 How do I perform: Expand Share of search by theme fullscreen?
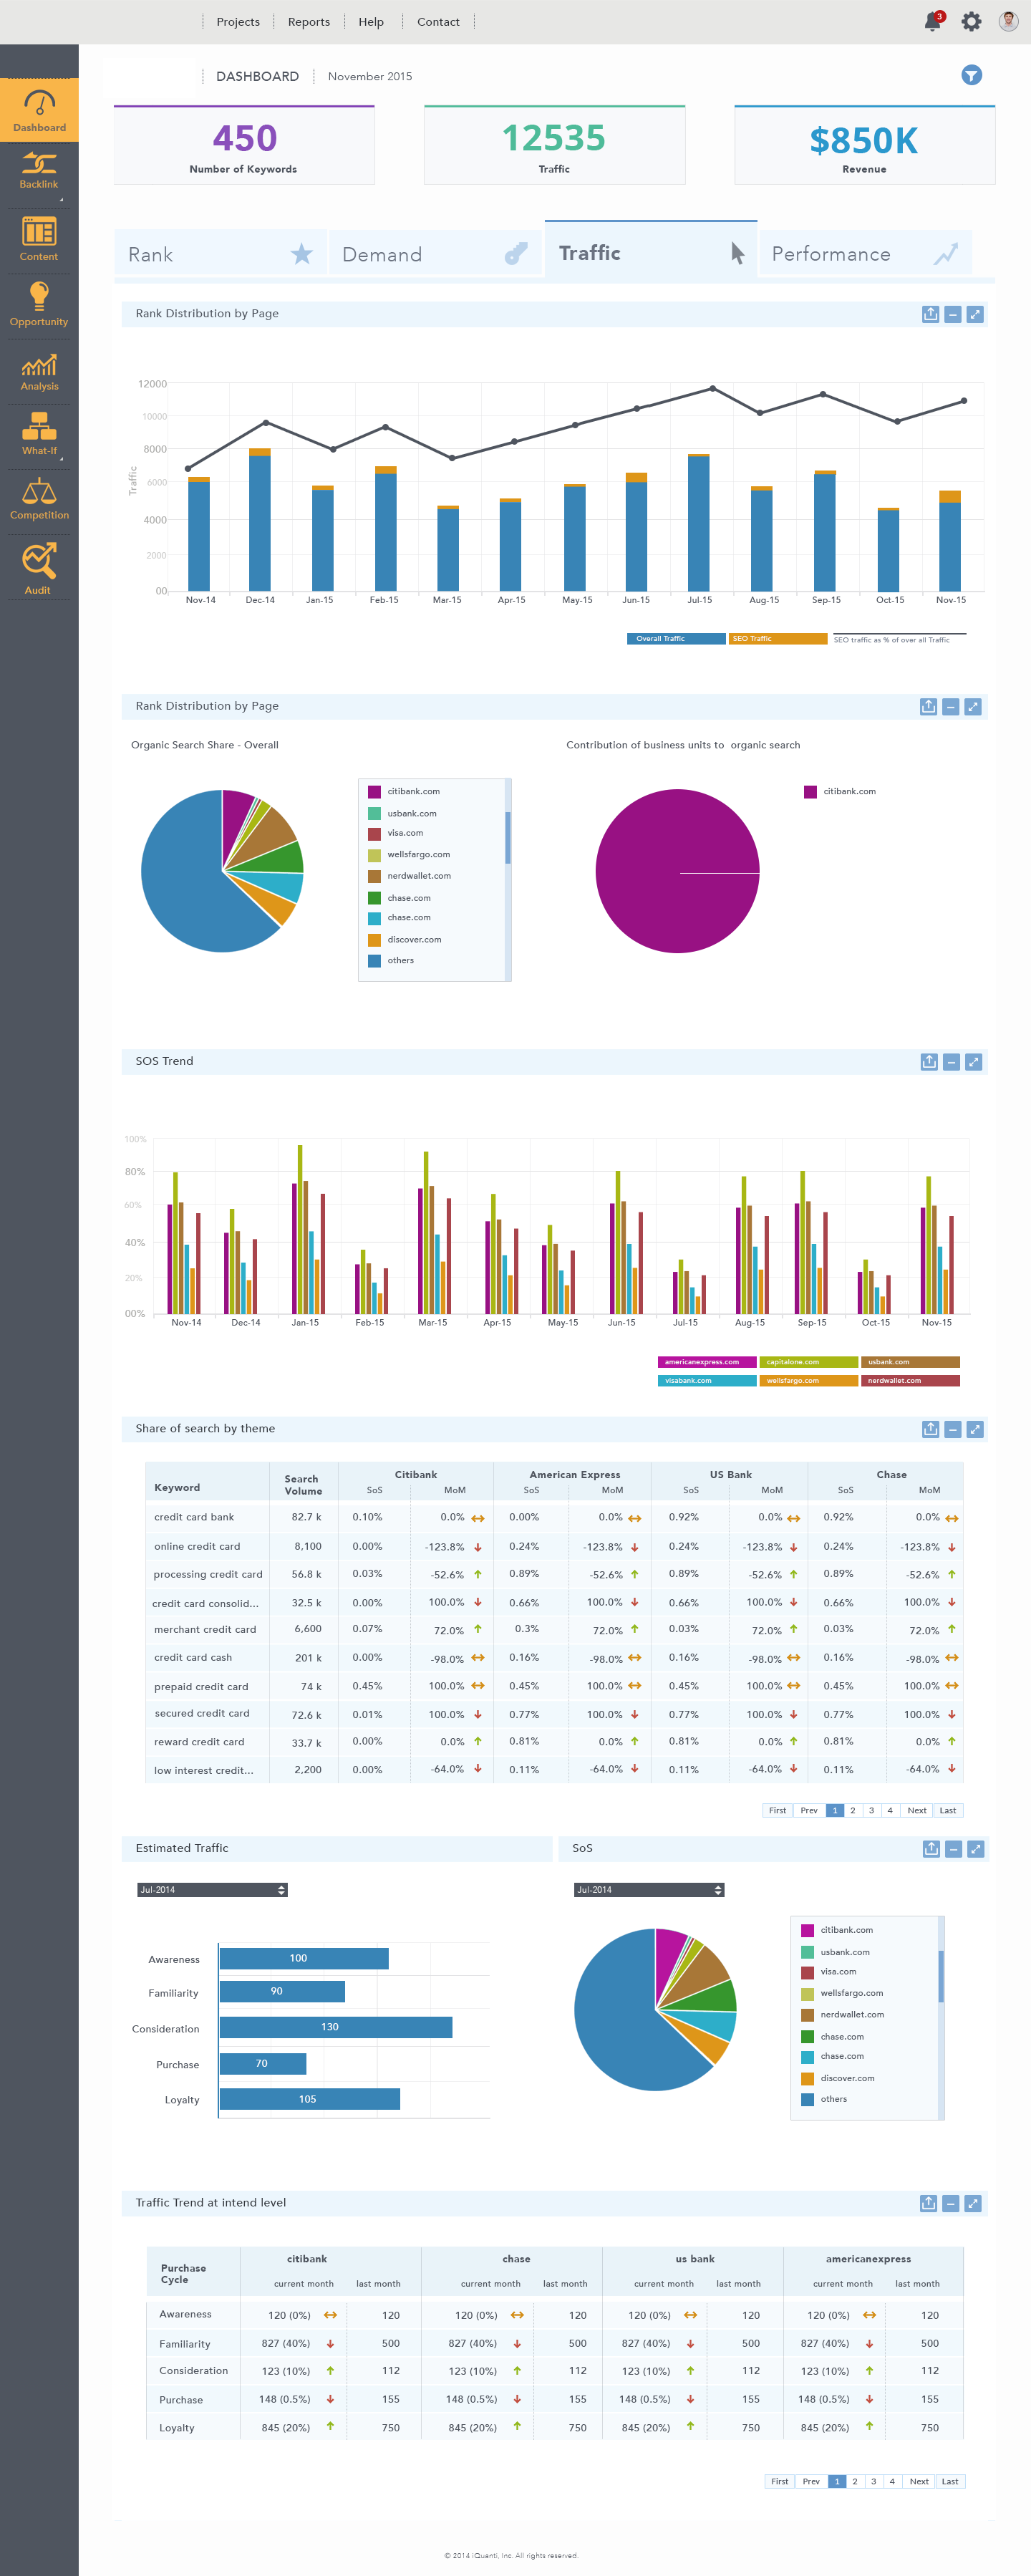(x=975, y=1429)
